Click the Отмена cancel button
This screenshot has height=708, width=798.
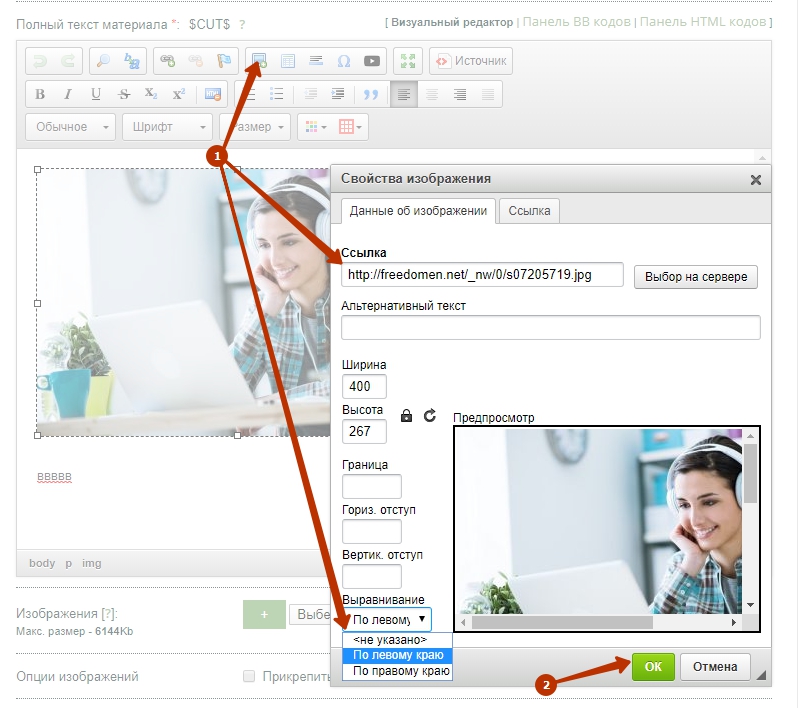tap(715, 667)
